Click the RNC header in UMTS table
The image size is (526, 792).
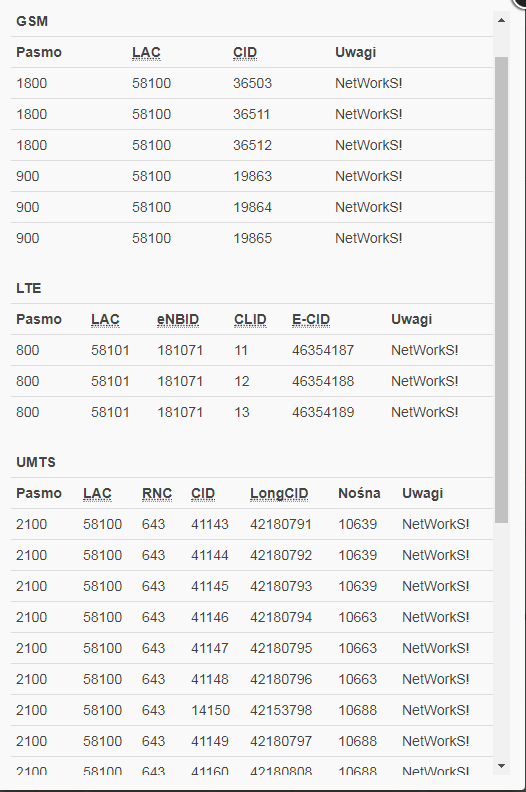157,493
